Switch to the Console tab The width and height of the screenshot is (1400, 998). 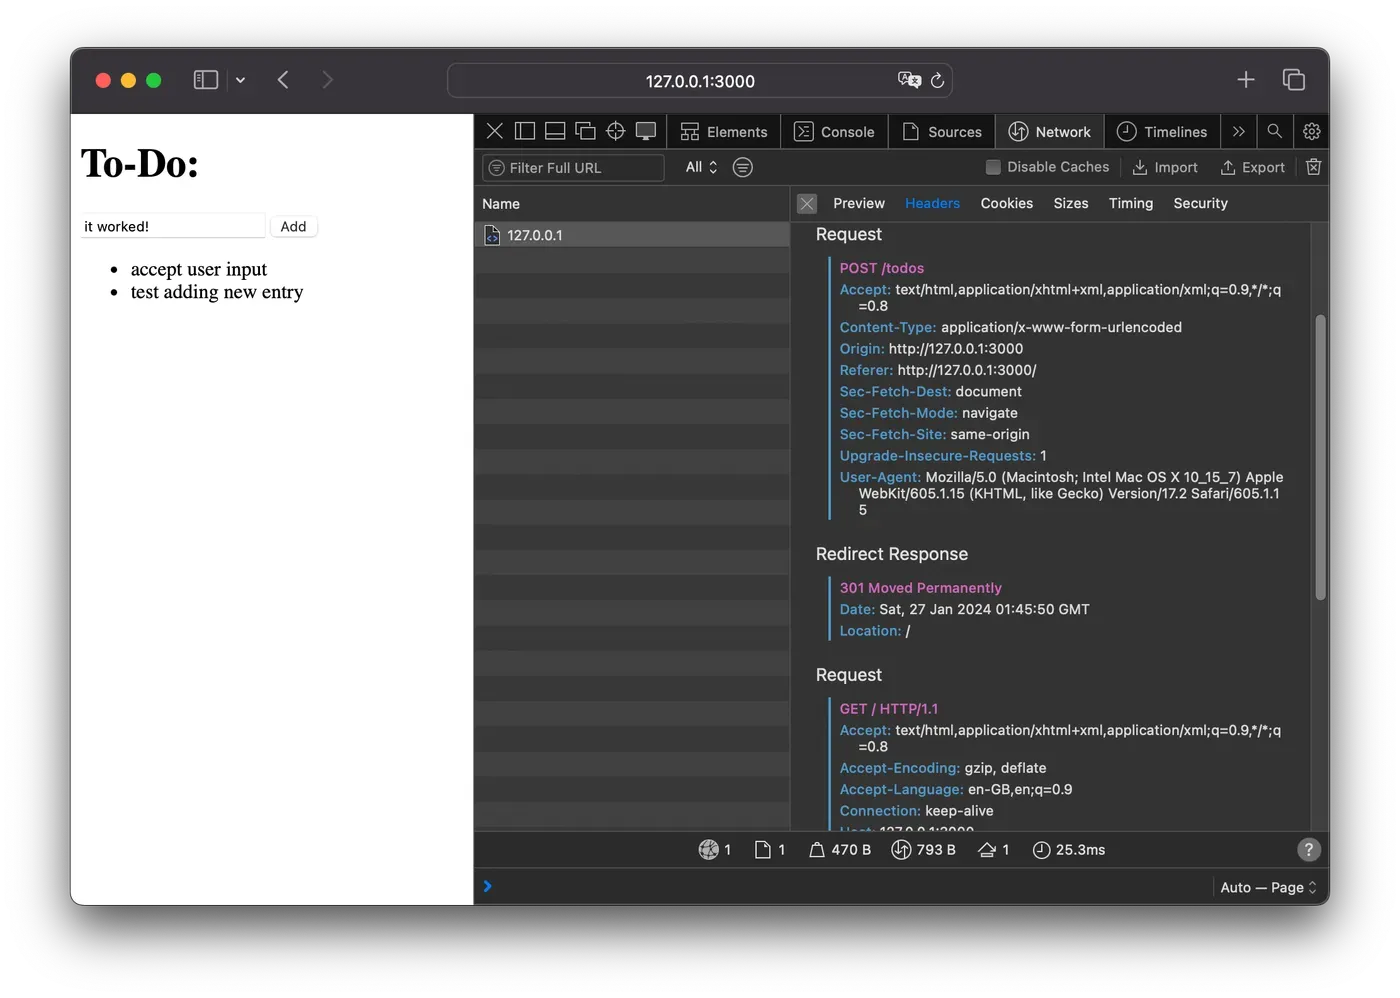coord(834,132)
